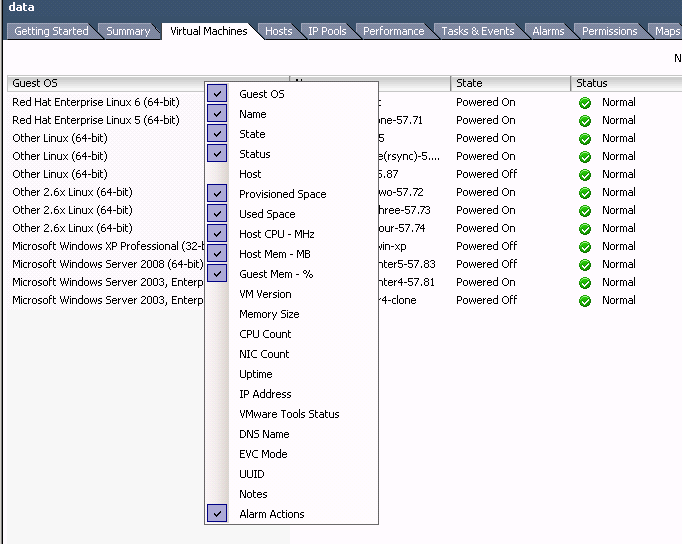Switch to the Alarms tab
The height and width of the screenshot is (544, 682).
[x=548, y=31]
